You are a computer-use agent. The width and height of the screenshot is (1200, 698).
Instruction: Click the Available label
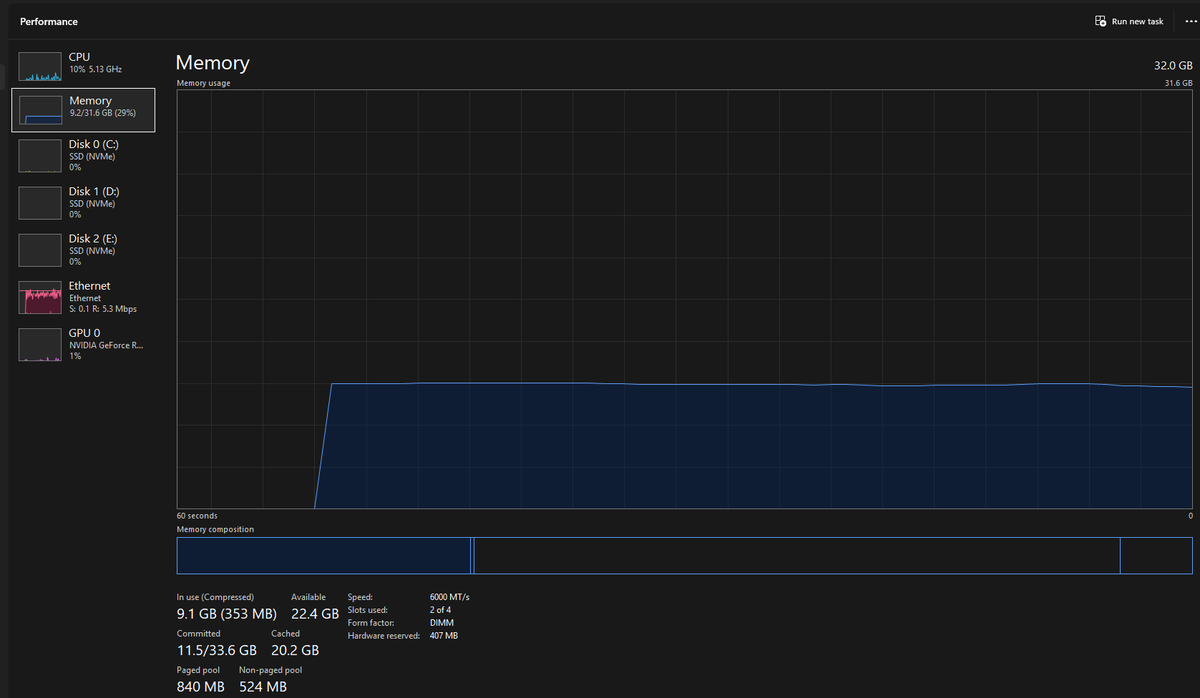point(308,597)
